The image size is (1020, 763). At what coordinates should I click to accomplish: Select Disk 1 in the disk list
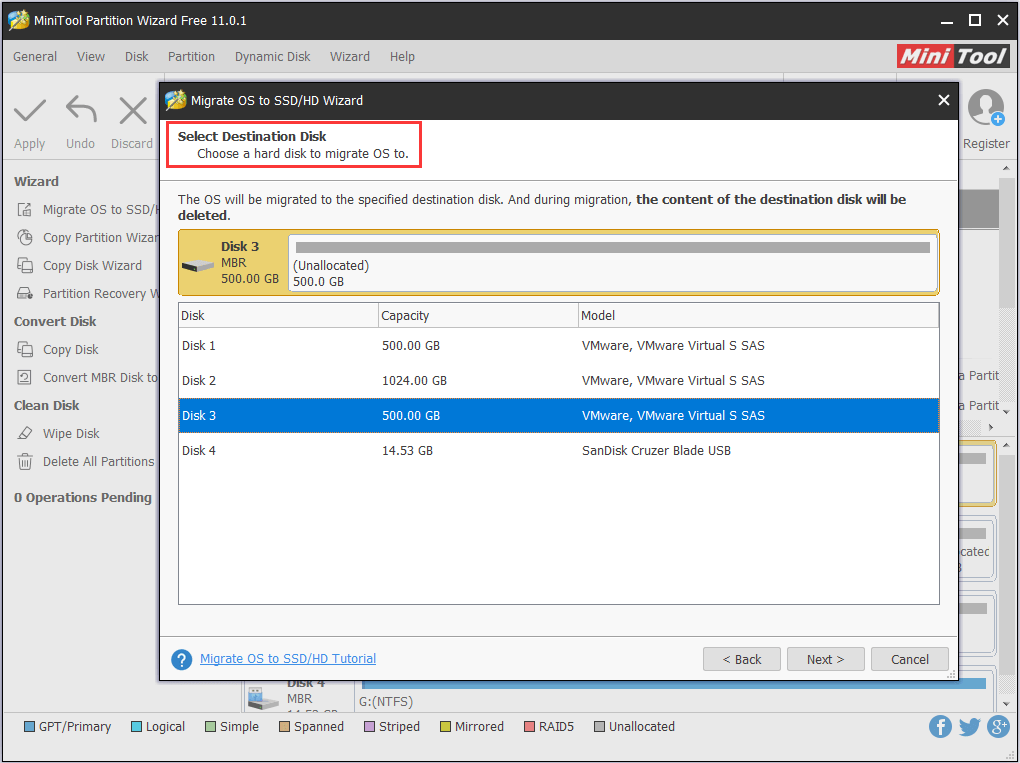(x=558, y=346)
